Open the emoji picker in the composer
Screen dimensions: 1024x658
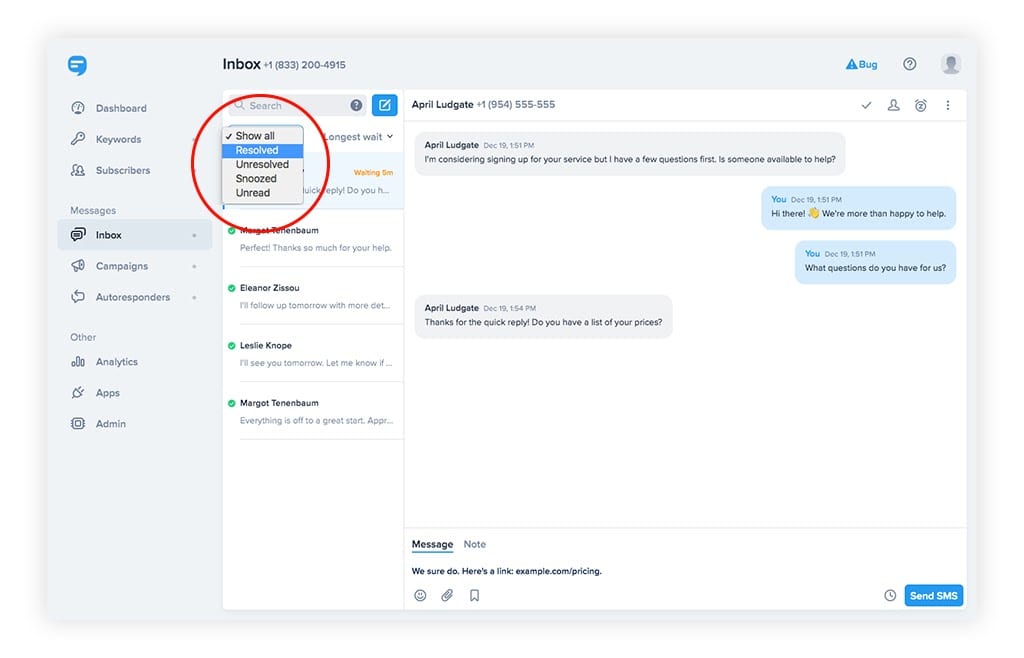[420, 595]
